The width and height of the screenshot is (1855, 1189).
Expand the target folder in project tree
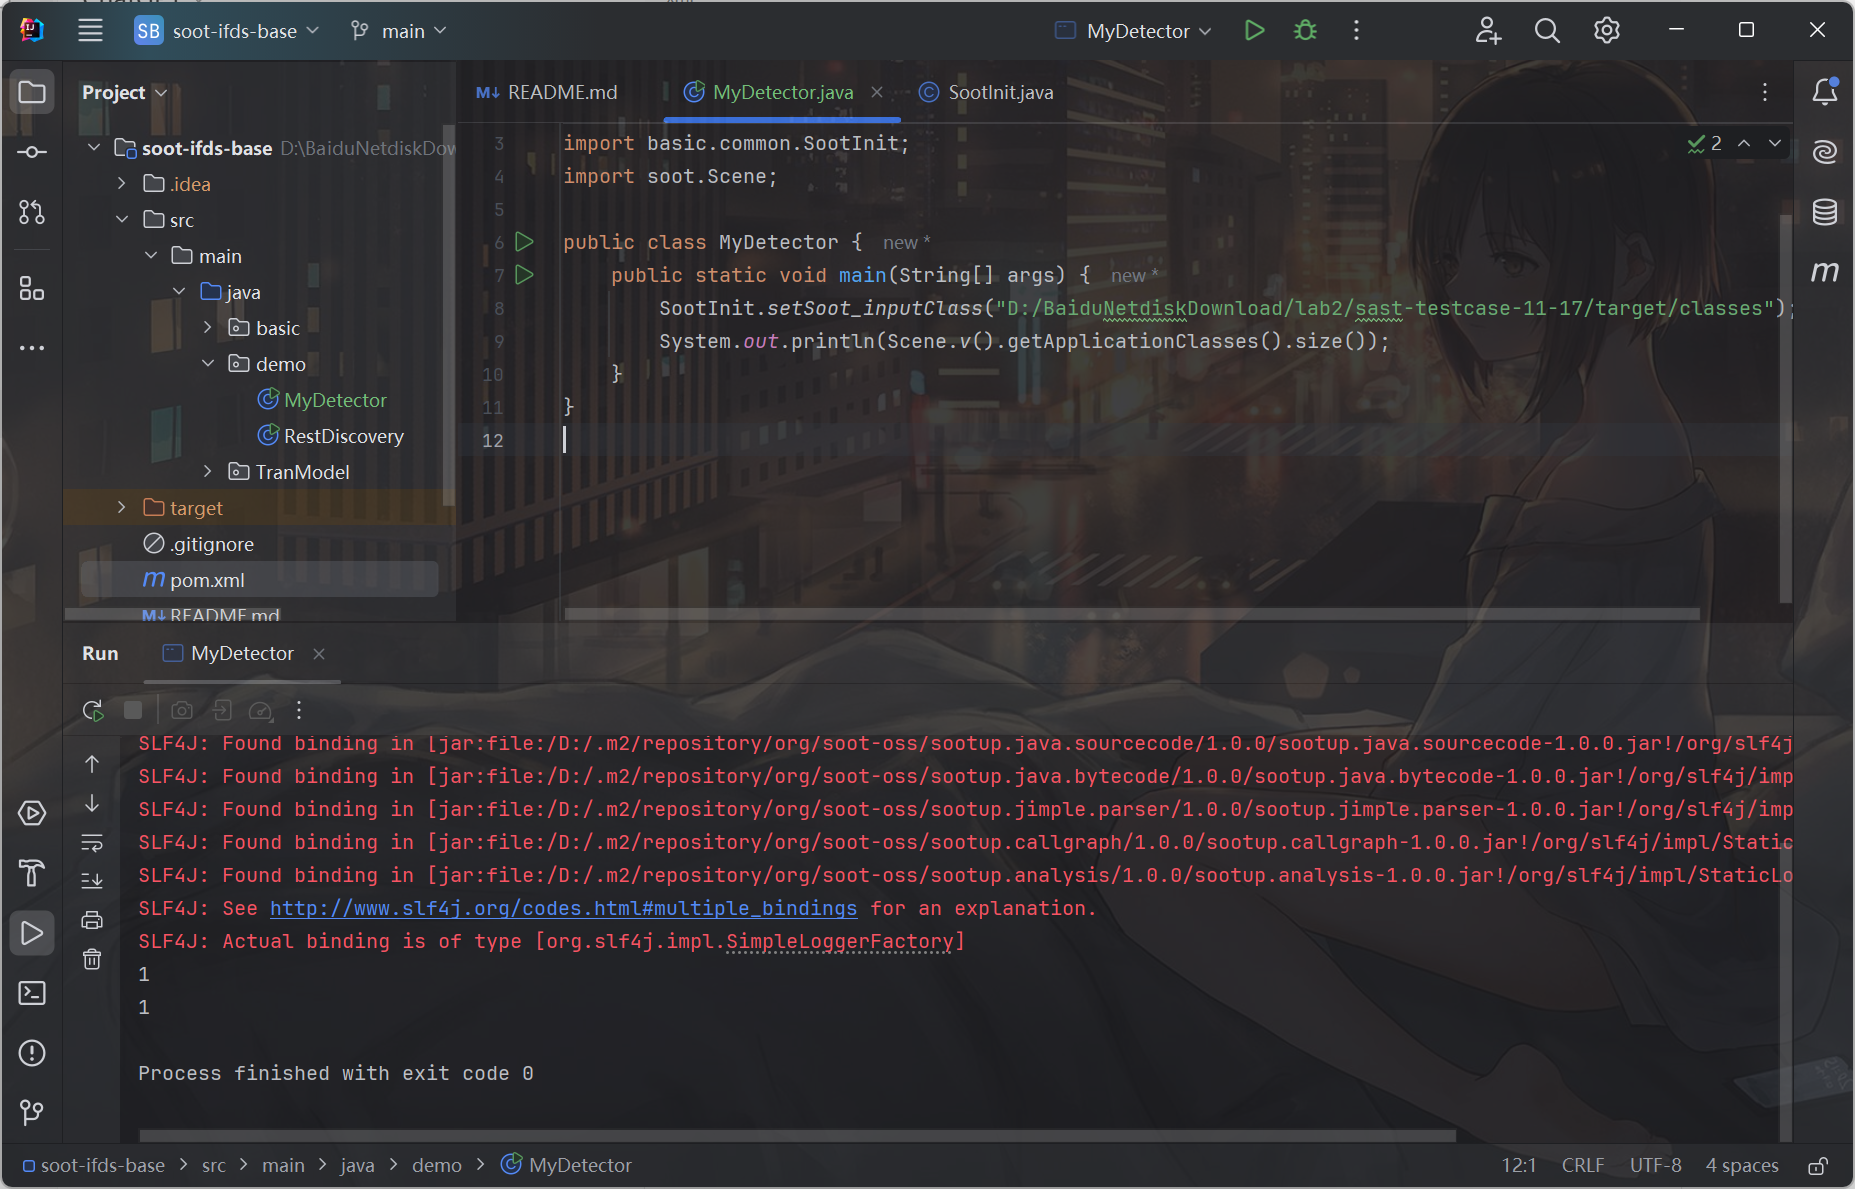(122, 508)
